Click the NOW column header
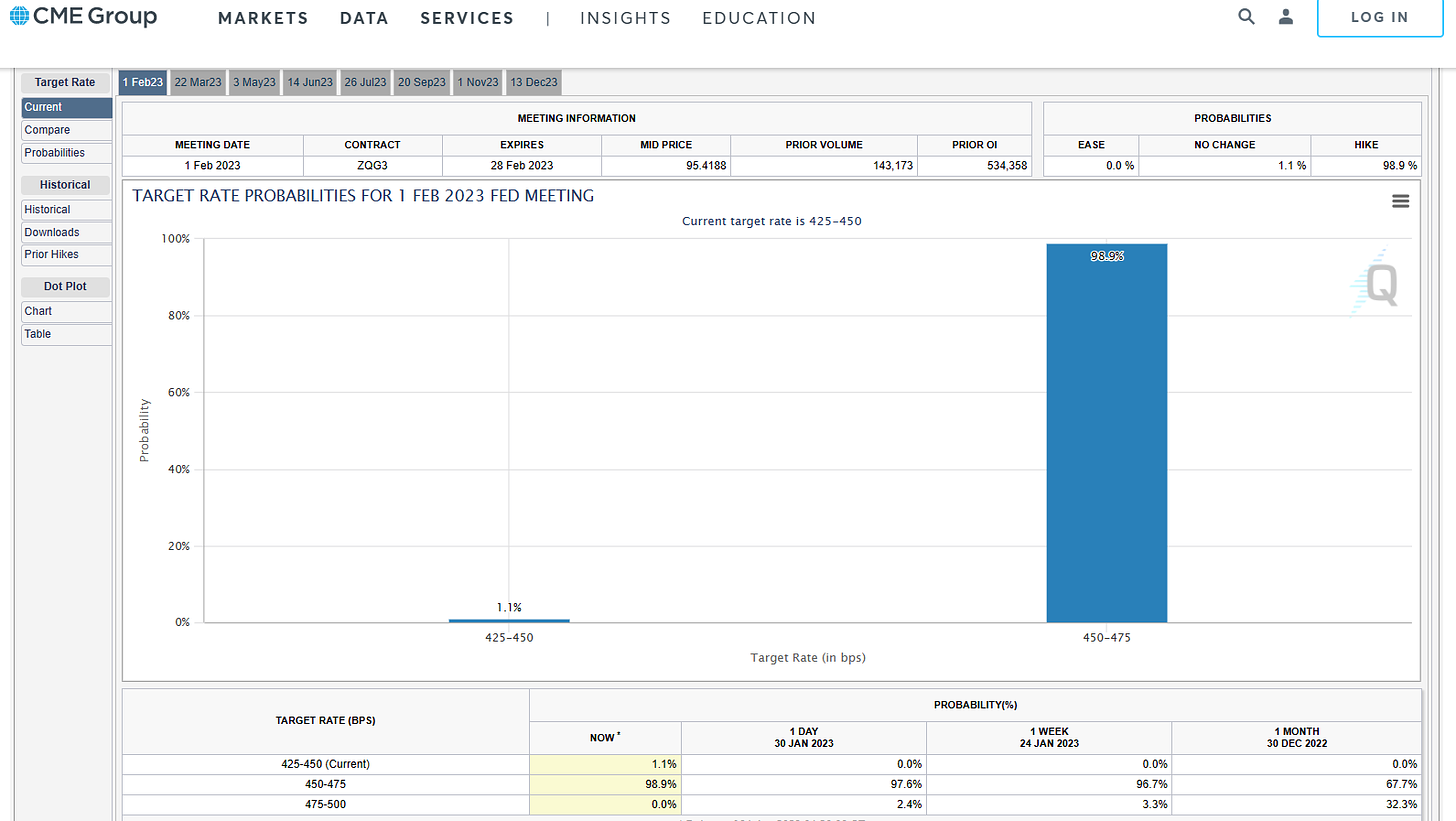This screenshot has width=1456, height=821. click(x=605, y=737)
